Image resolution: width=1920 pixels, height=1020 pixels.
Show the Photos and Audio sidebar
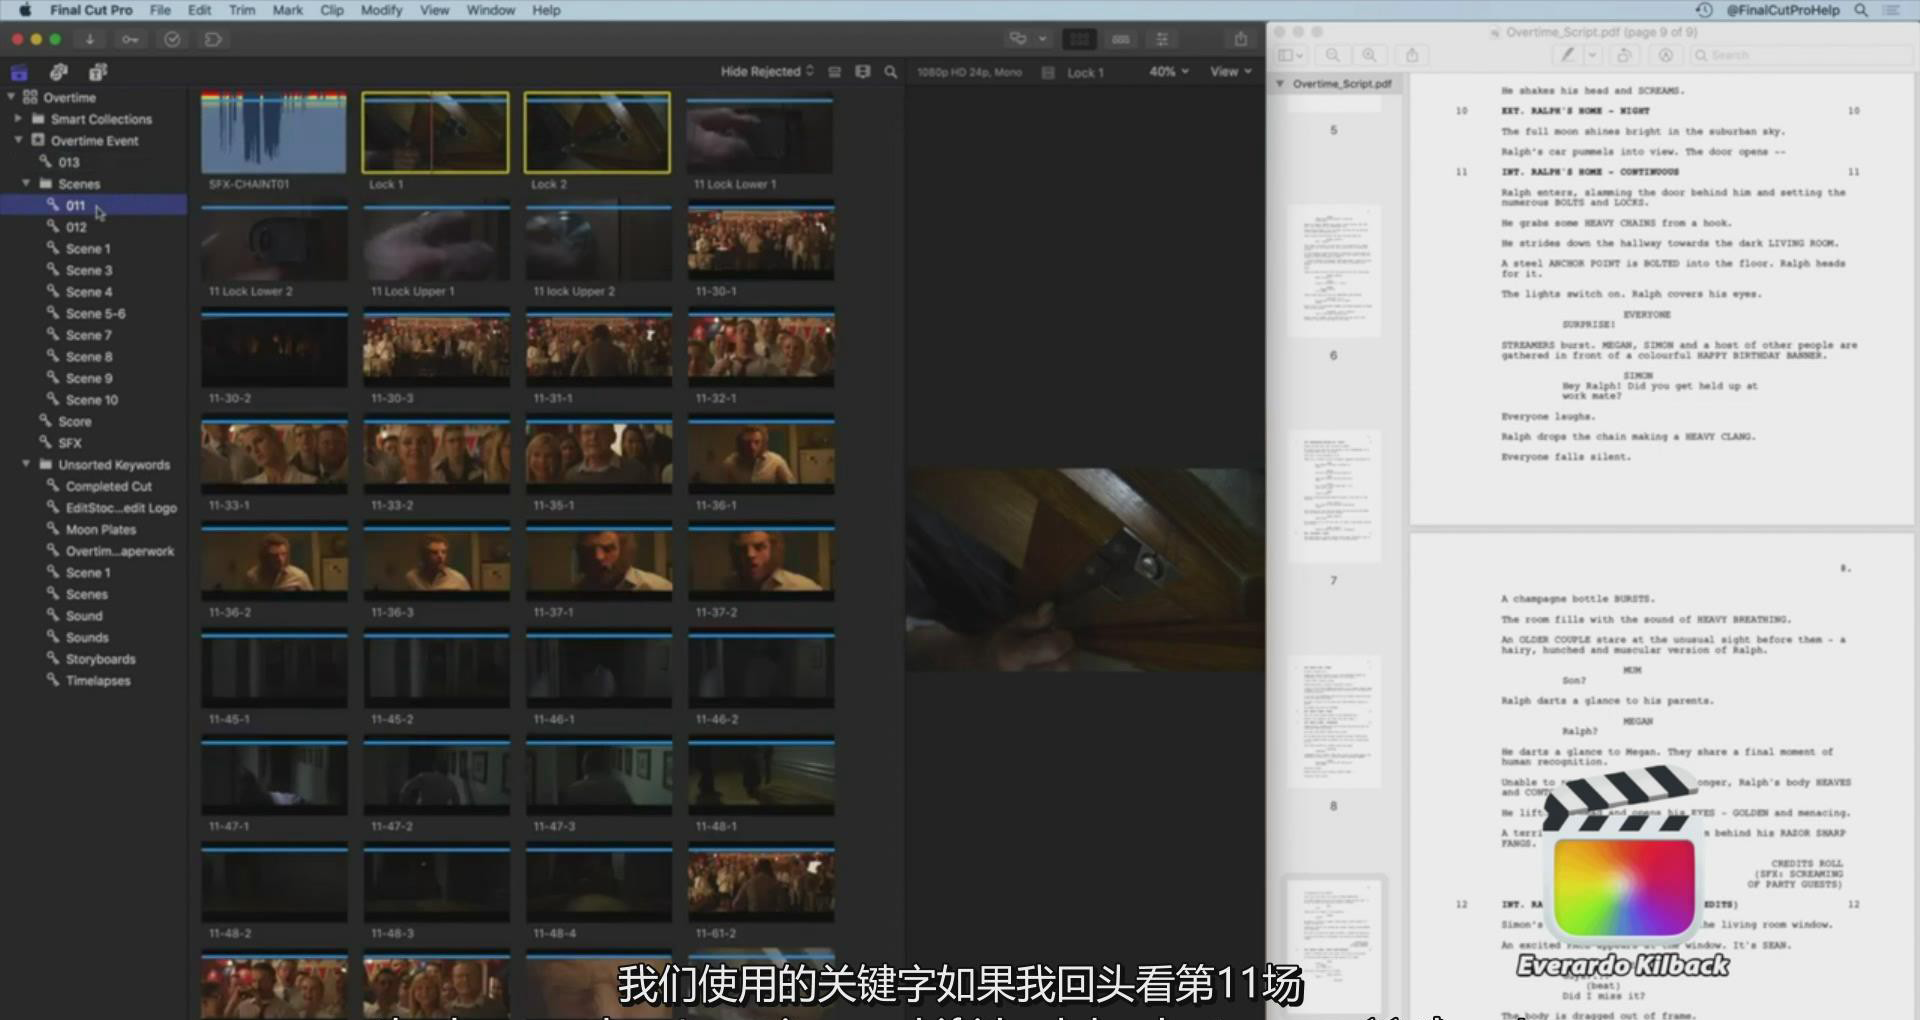pyautogui.click(x=59, y=72)
